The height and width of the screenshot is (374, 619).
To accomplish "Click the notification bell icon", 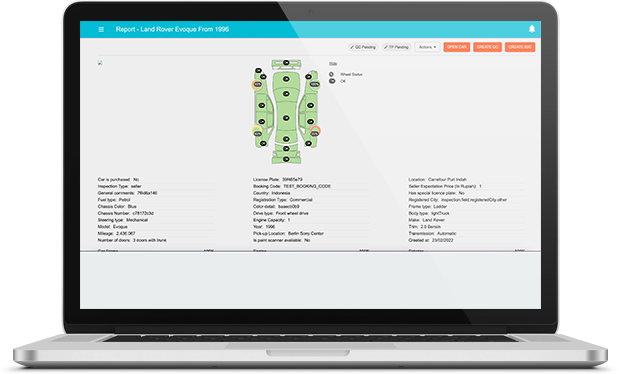I will (x=532, y=29).
